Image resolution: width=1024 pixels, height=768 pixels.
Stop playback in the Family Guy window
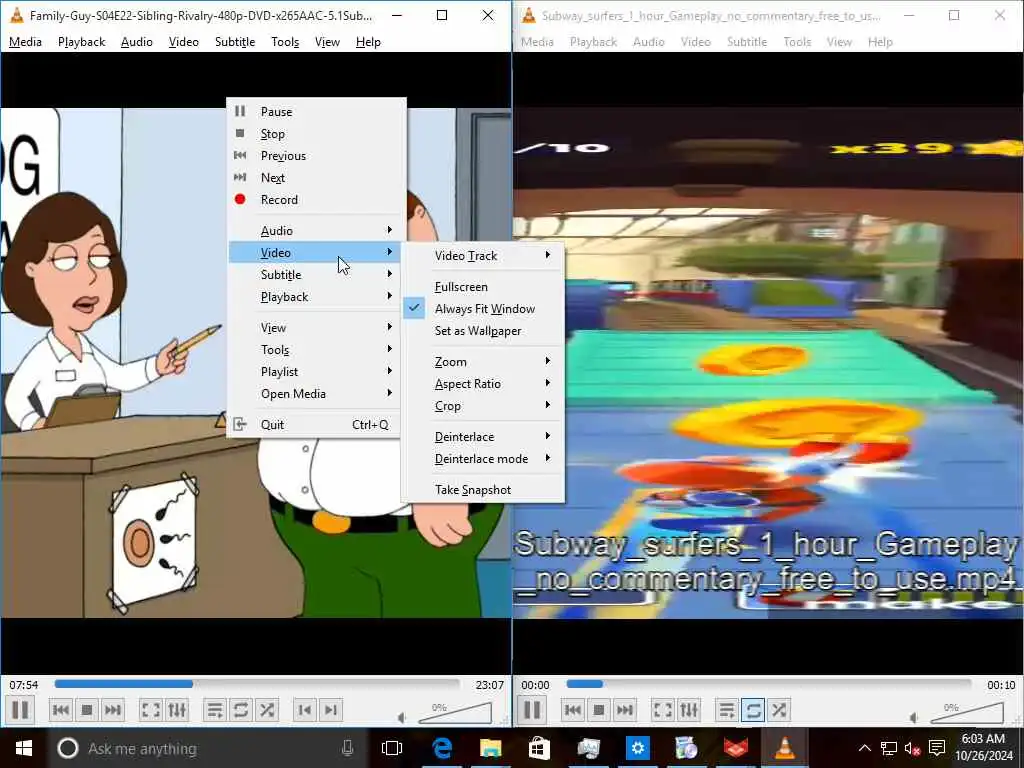pyautogui.click(x=87, y=710)
